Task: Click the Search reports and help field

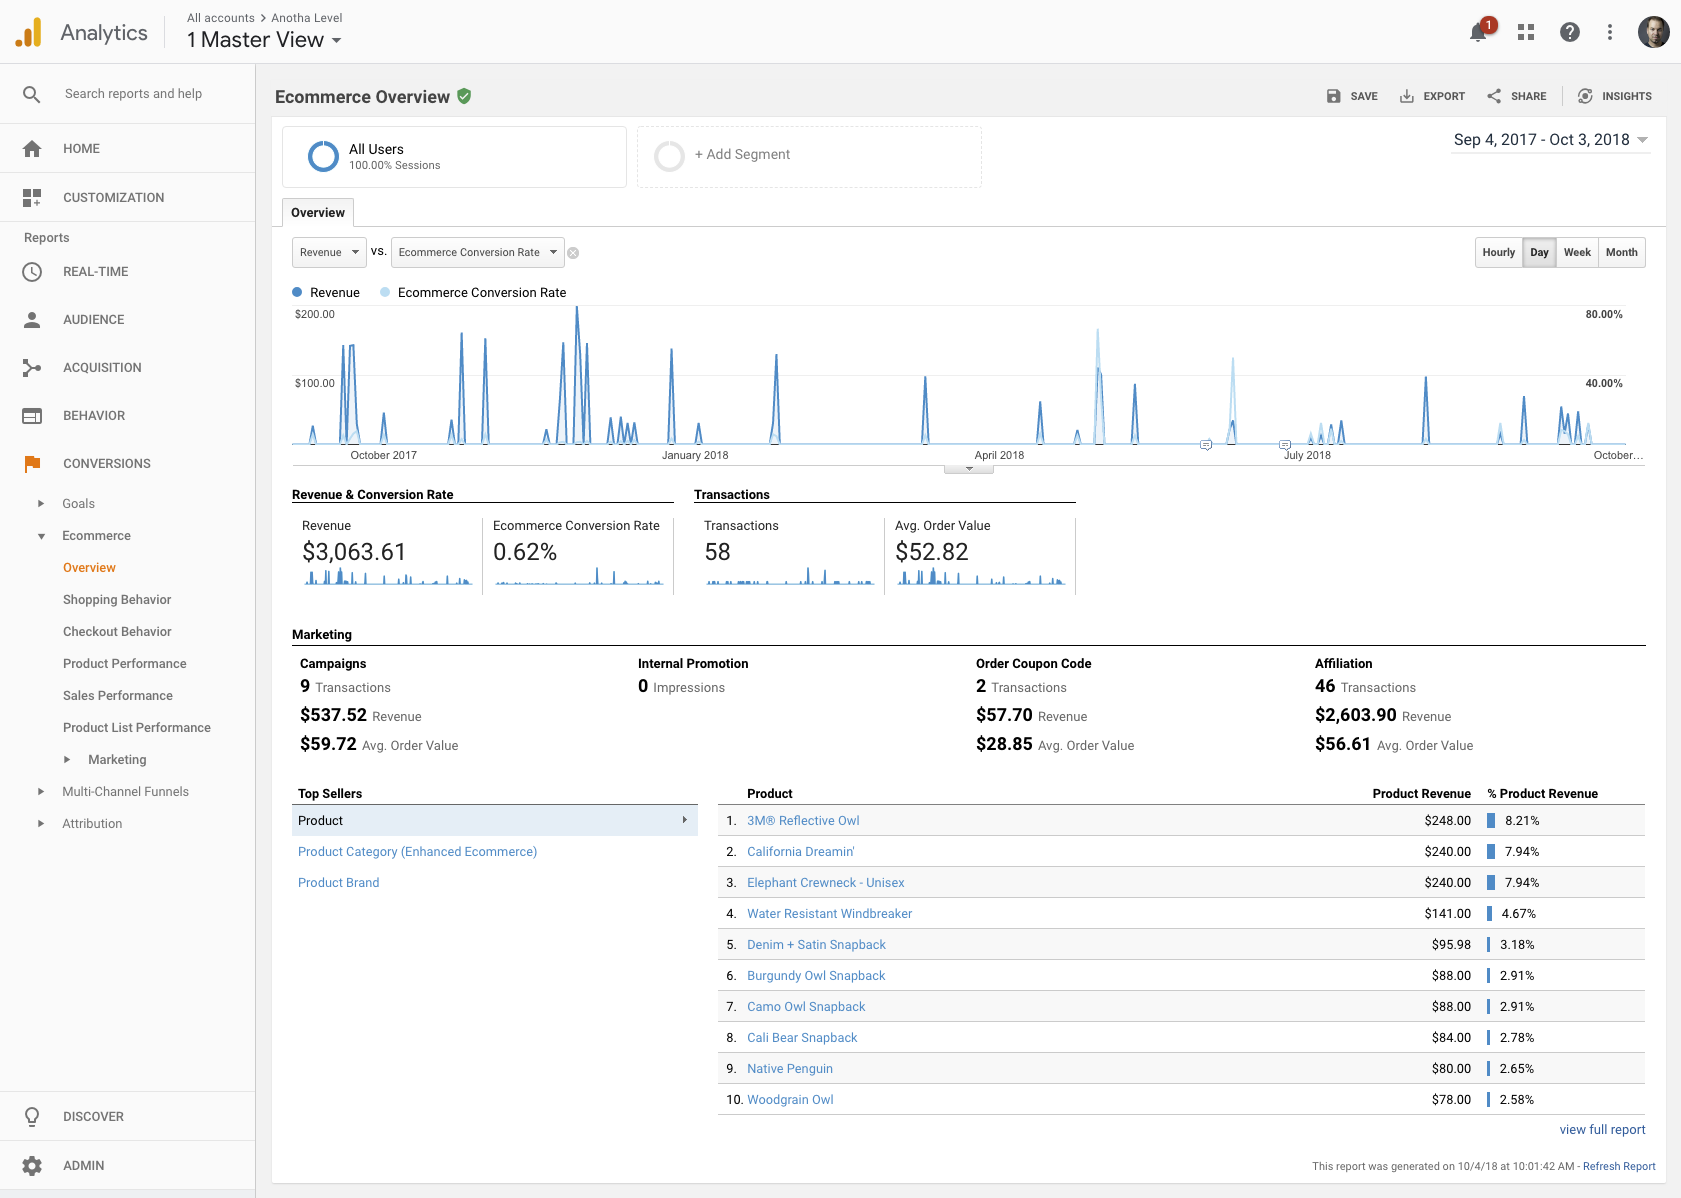Action: click(133, 94)
